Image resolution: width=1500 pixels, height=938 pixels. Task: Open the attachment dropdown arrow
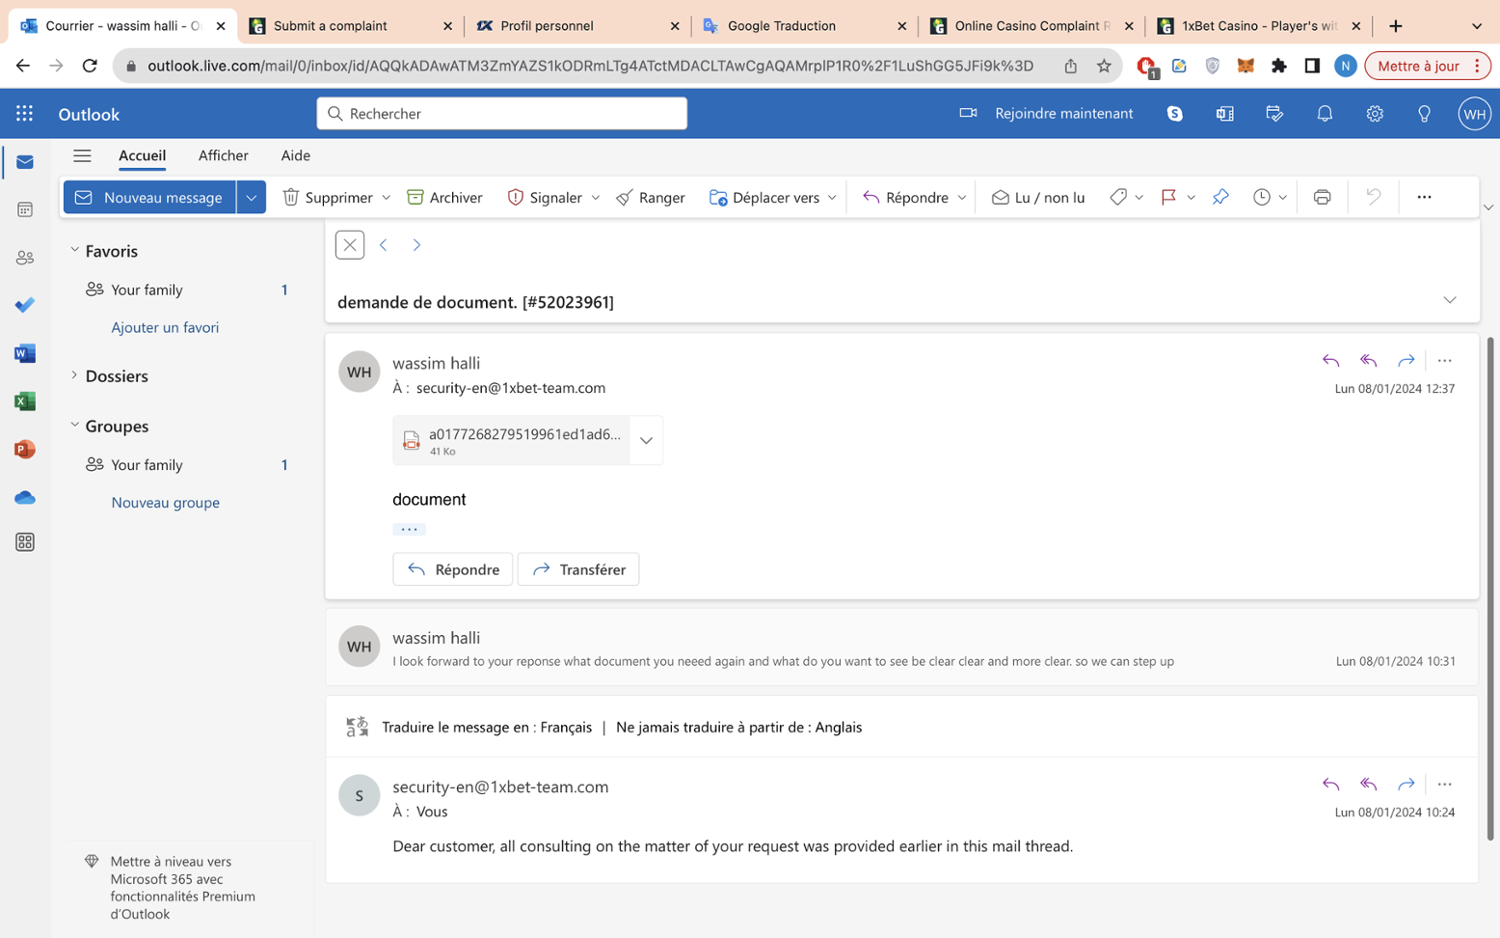tap(646, 441)
